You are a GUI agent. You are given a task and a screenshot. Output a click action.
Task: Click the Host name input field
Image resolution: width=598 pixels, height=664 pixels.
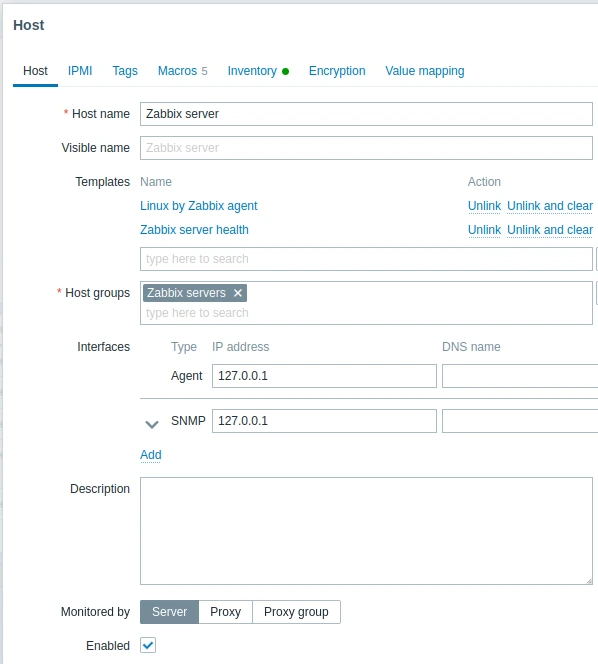tap(366, 114)
